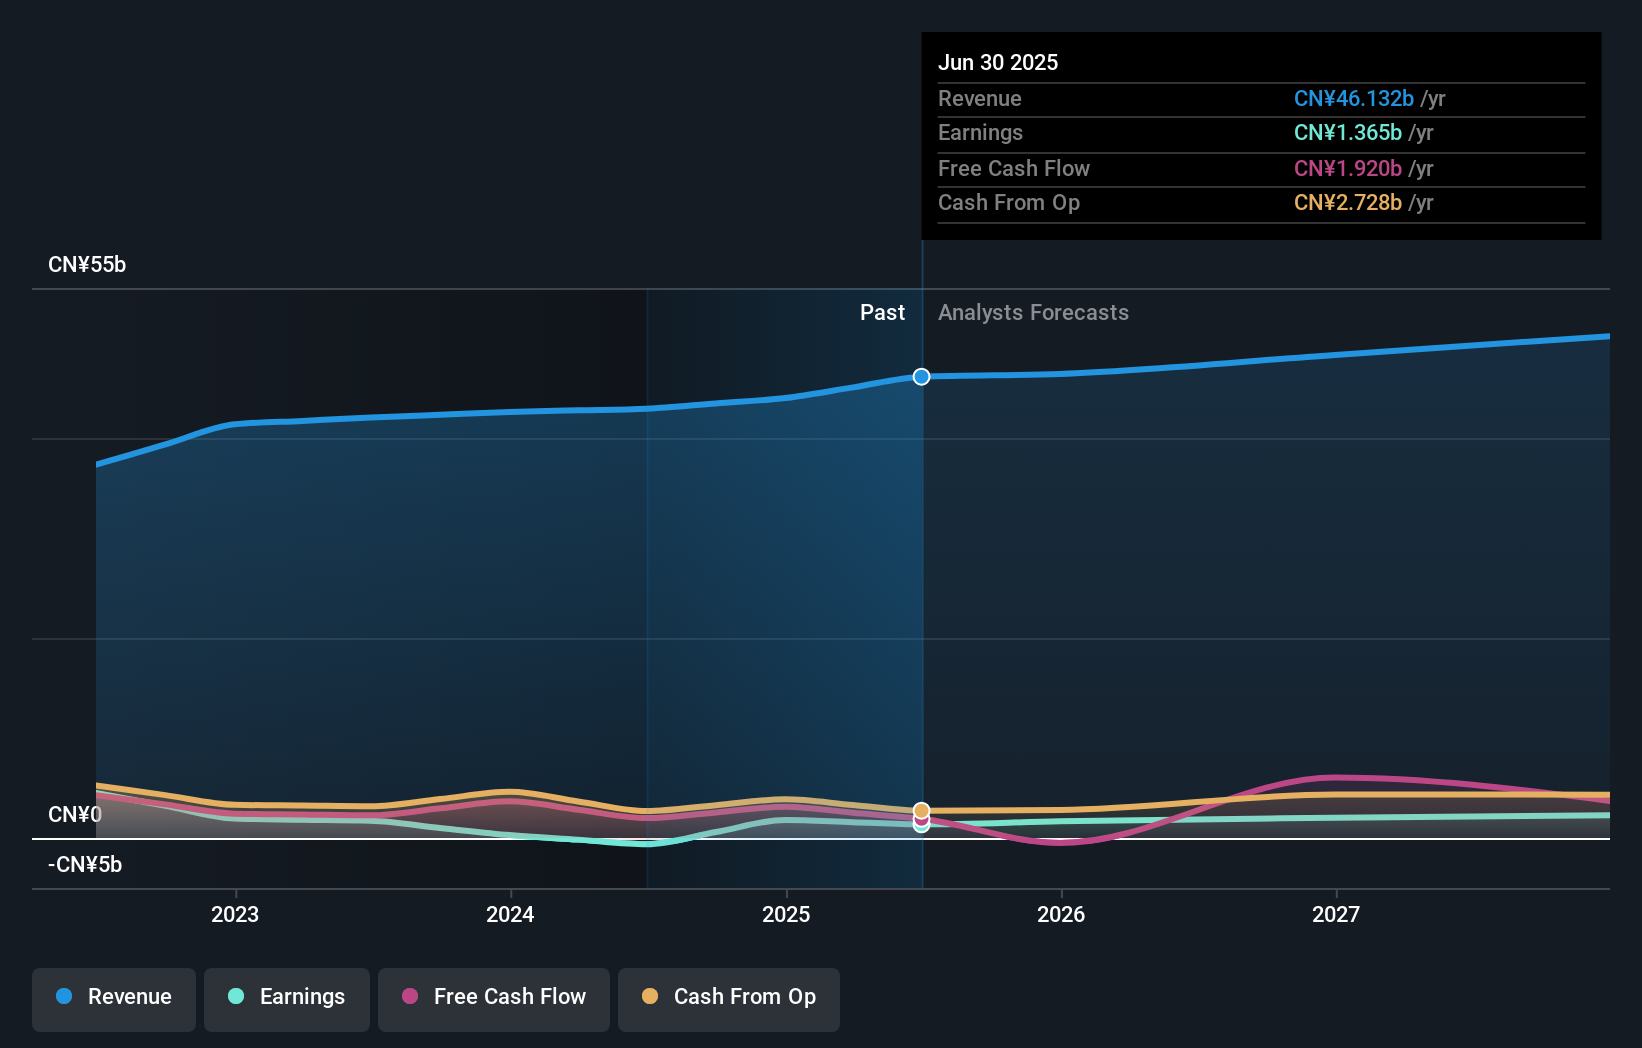Image resolution: width=1642 pixels, height=1048 pixels.
Task: Click the pink Free Cash Flow legend dot
Action: (x=411, y=997)
